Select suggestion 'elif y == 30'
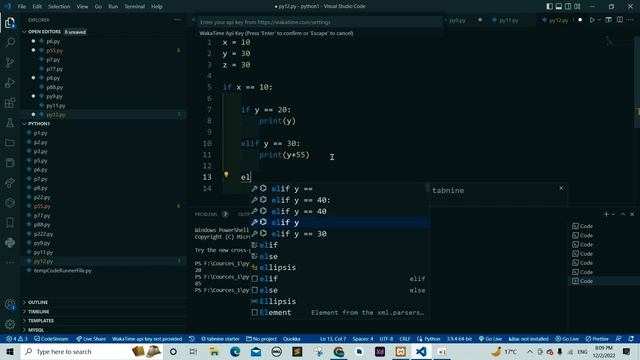640x360 pixels. (x=339, y=234)
